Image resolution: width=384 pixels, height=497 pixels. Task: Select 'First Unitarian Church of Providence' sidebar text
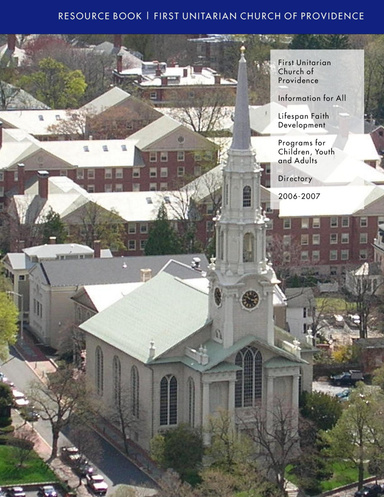coord(305,71)
